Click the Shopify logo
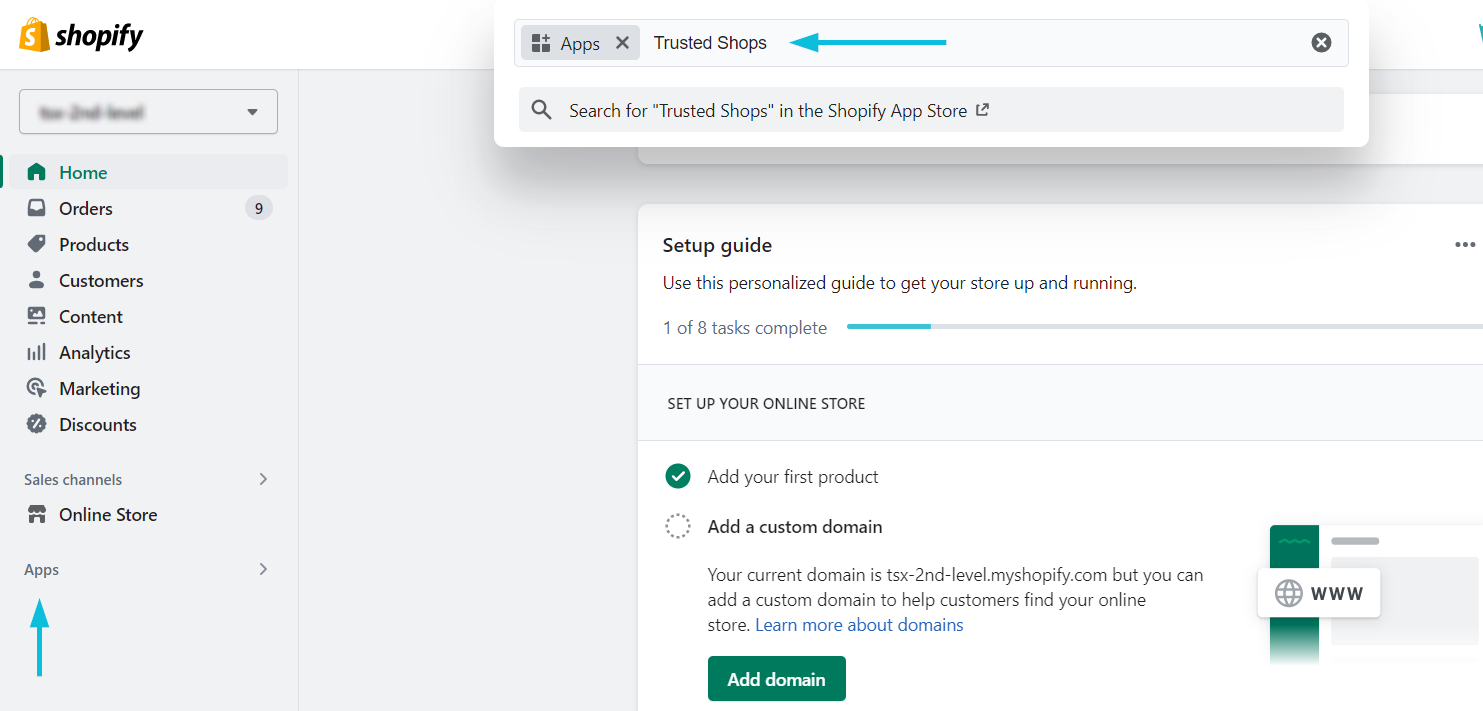1483x711 pixels. point(81,36)
